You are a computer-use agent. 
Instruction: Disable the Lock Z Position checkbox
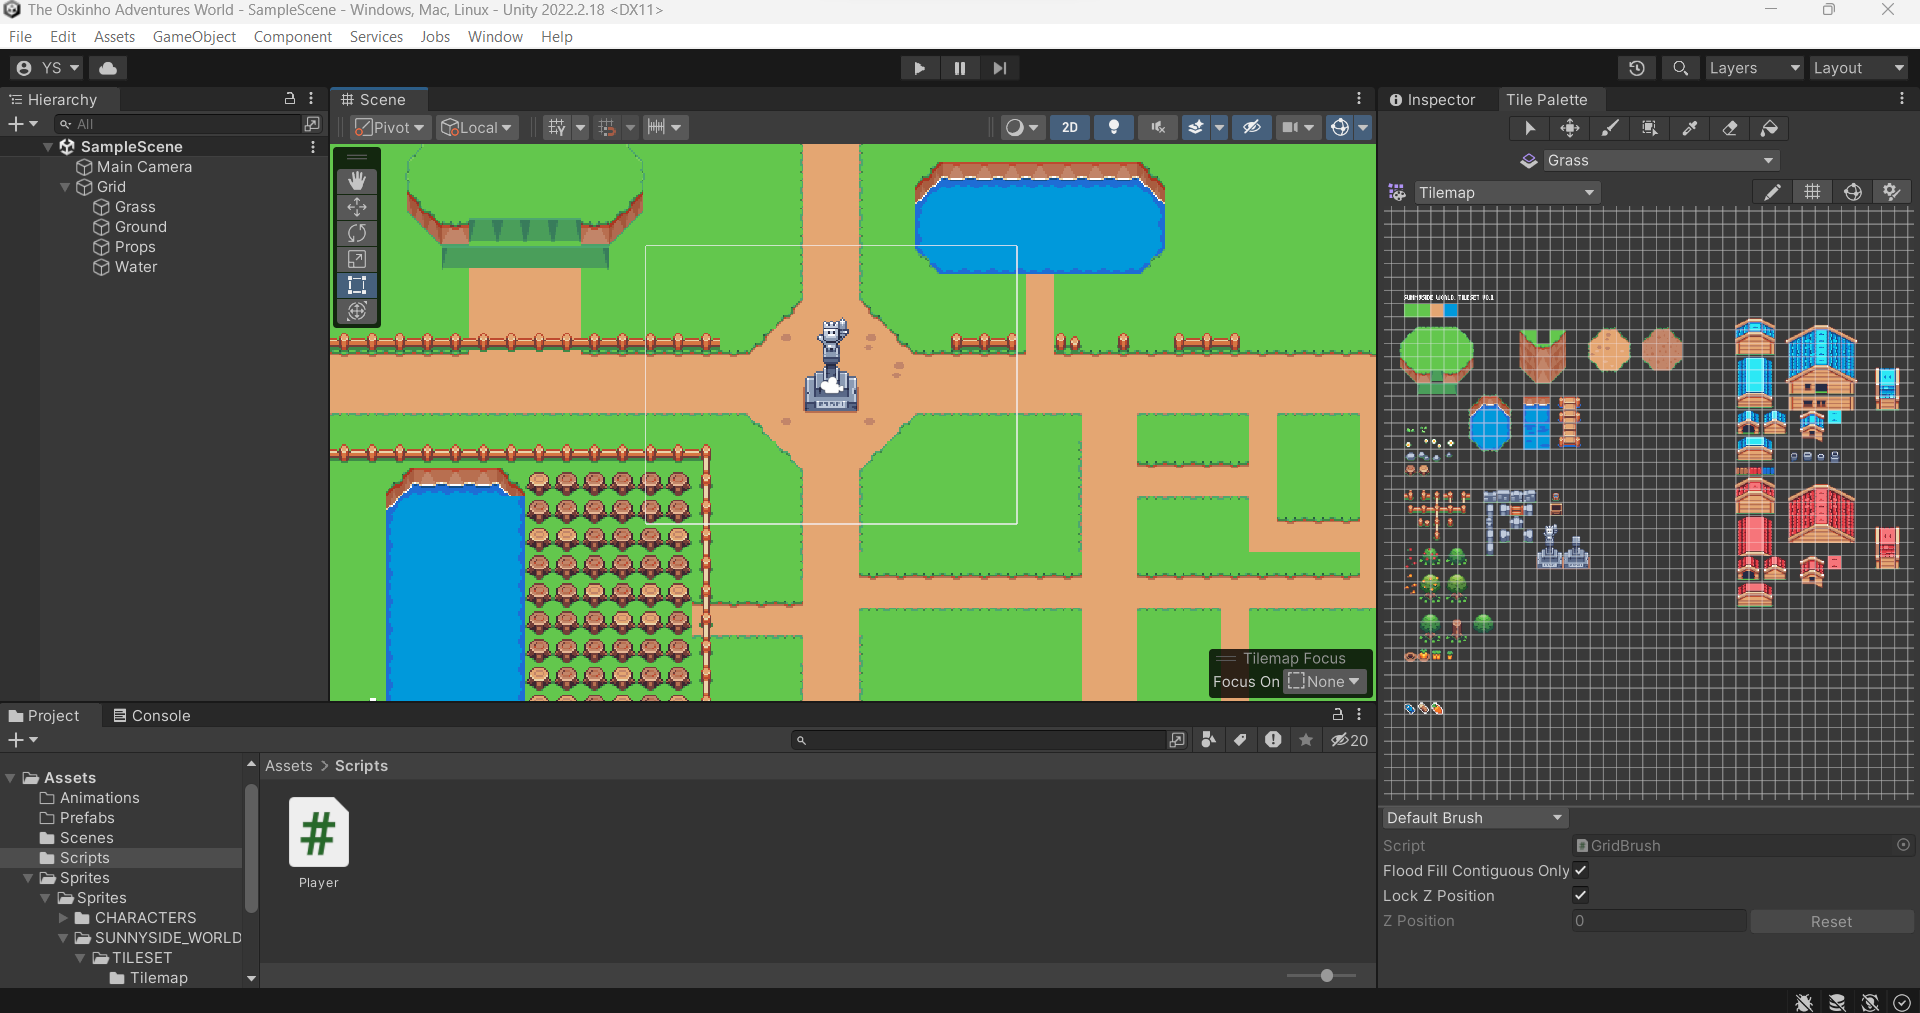[1580, 896]
